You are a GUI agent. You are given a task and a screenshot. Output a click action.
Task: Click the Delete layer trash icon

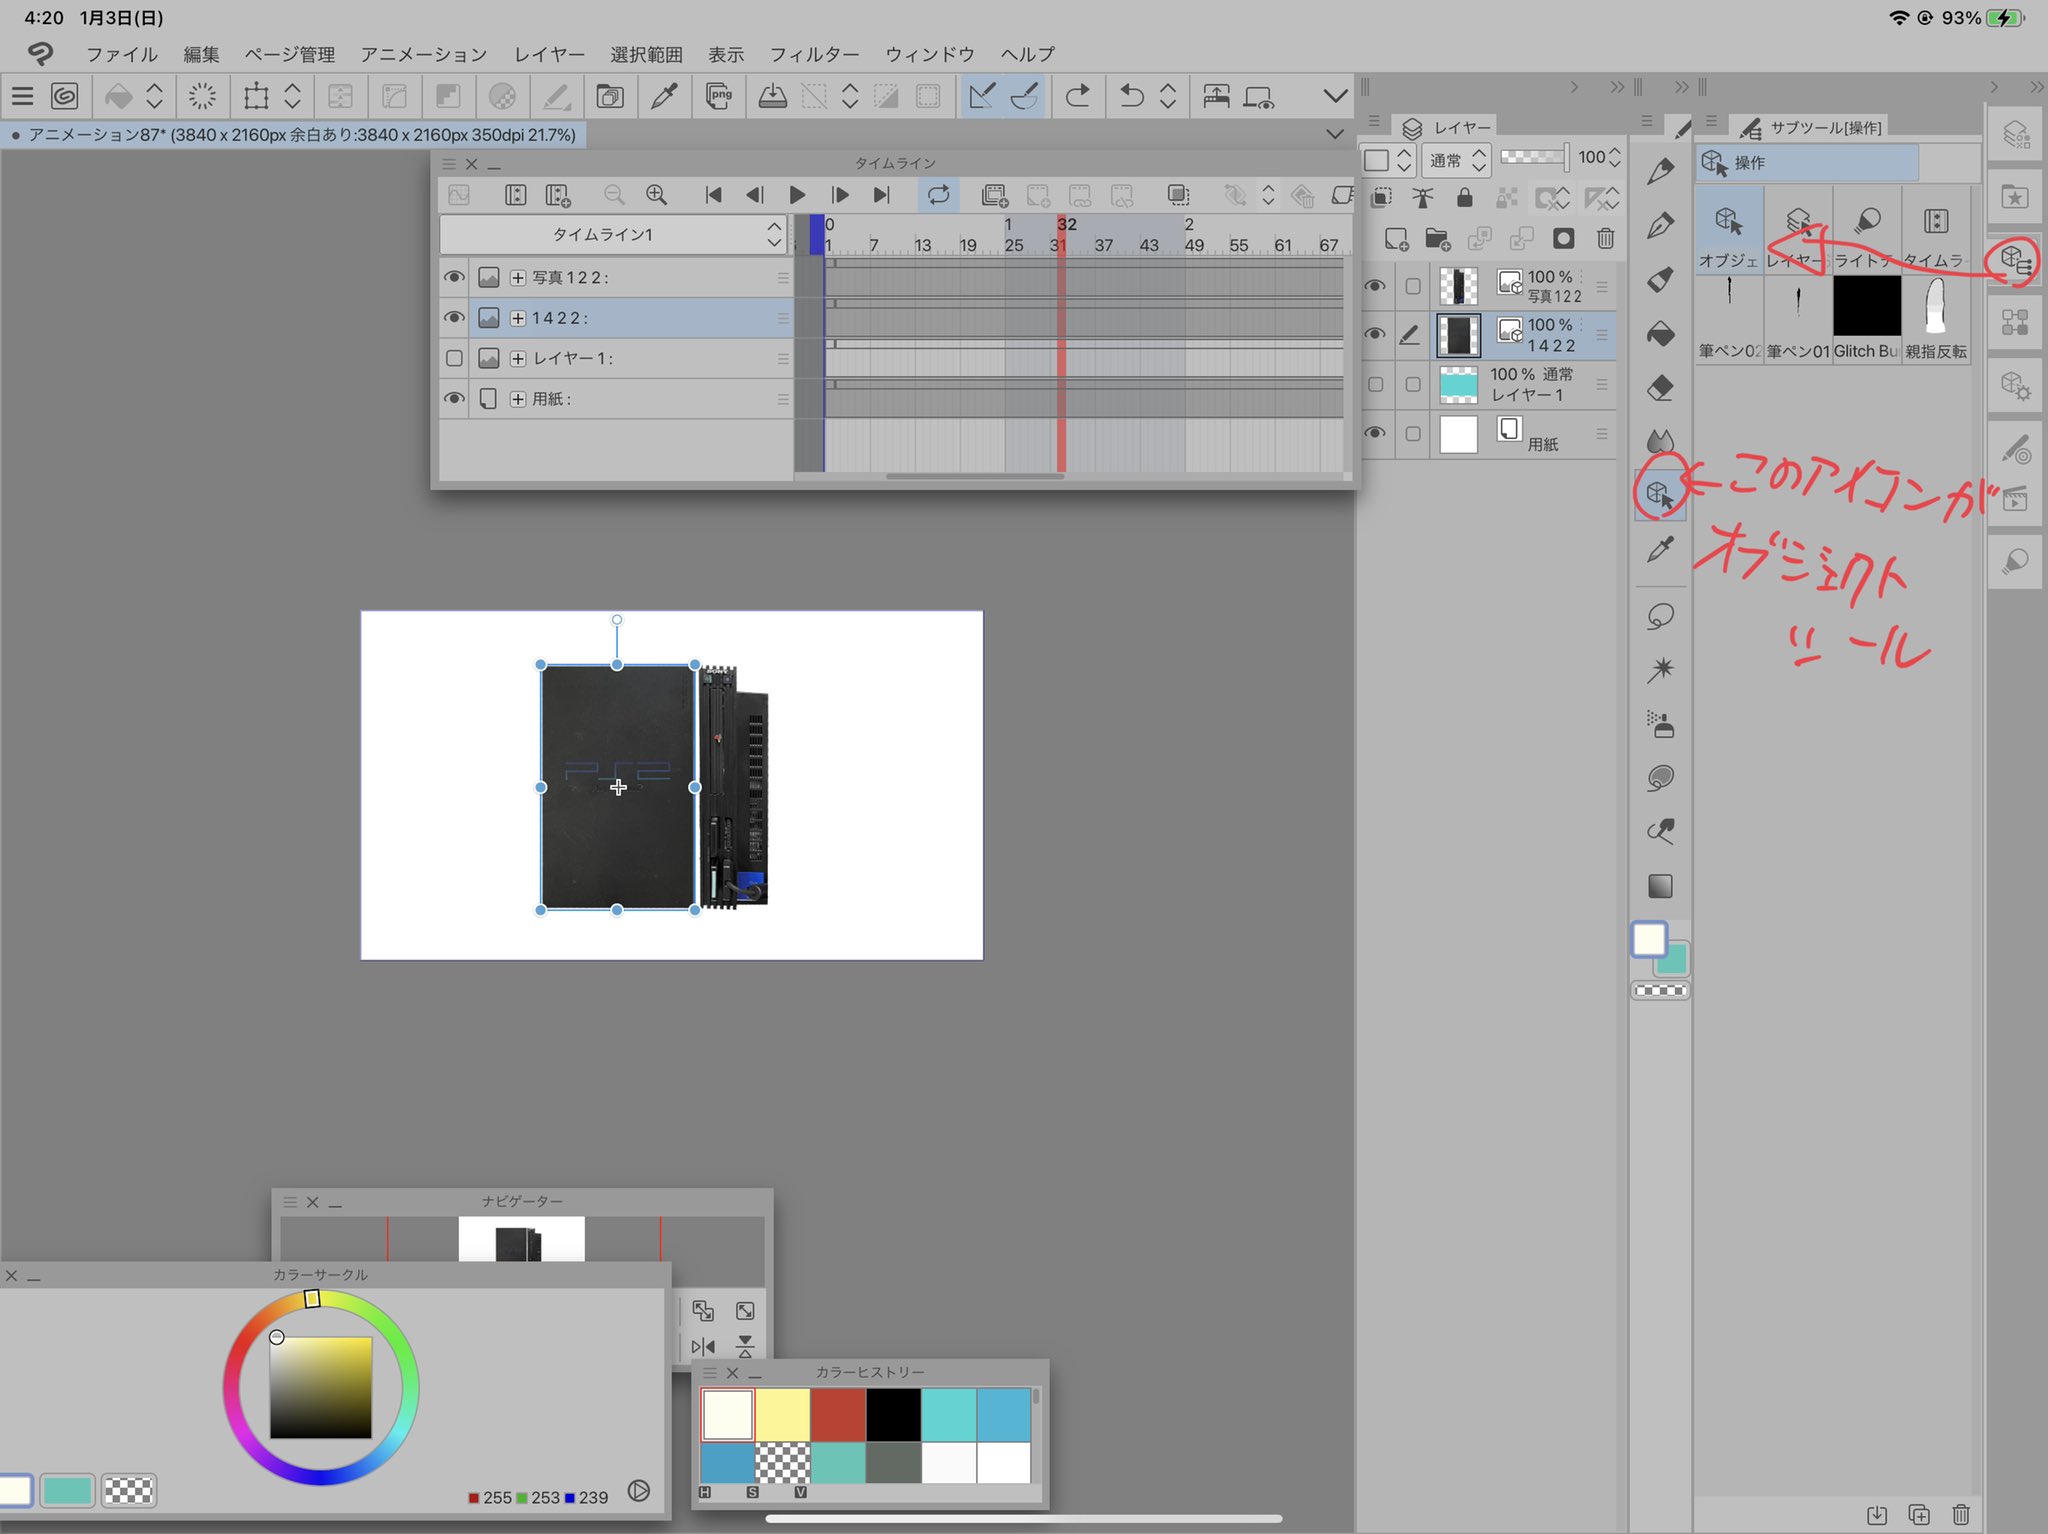click(1605, 238)
